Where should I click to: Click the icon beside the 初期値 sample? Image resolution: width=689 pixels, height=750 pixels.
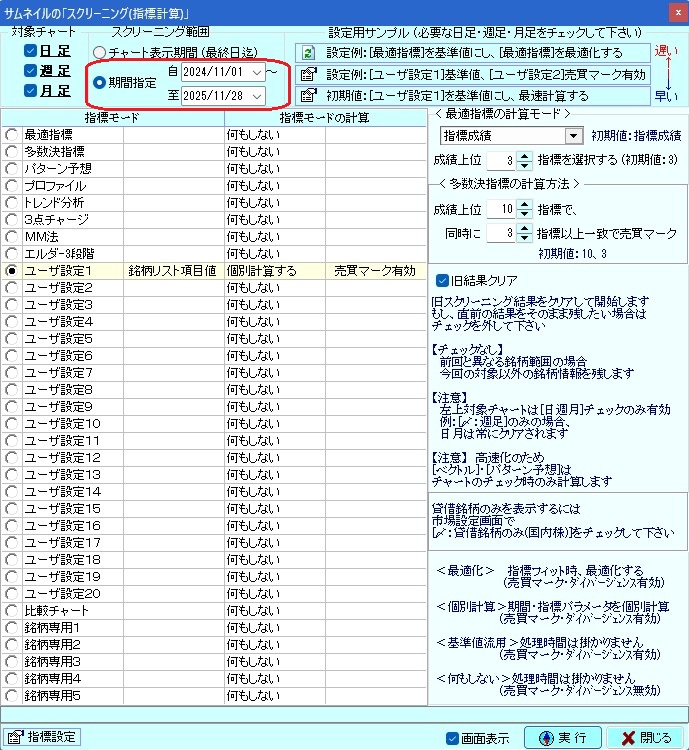click(308, 97)
